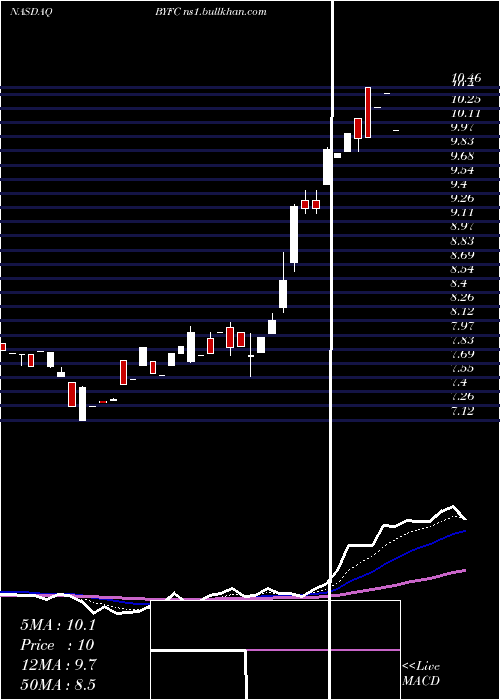This screenshot has height=700, width=500.
Task: Select the 50MA : 8.5 readout
Action: (x=58, y=684)
